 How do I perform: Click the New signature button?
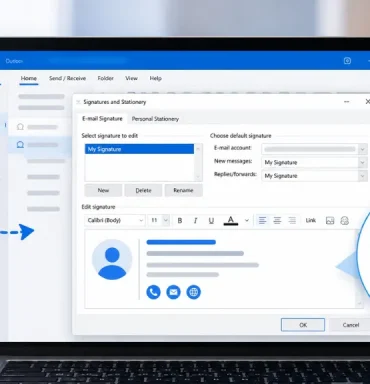point(103,190)
